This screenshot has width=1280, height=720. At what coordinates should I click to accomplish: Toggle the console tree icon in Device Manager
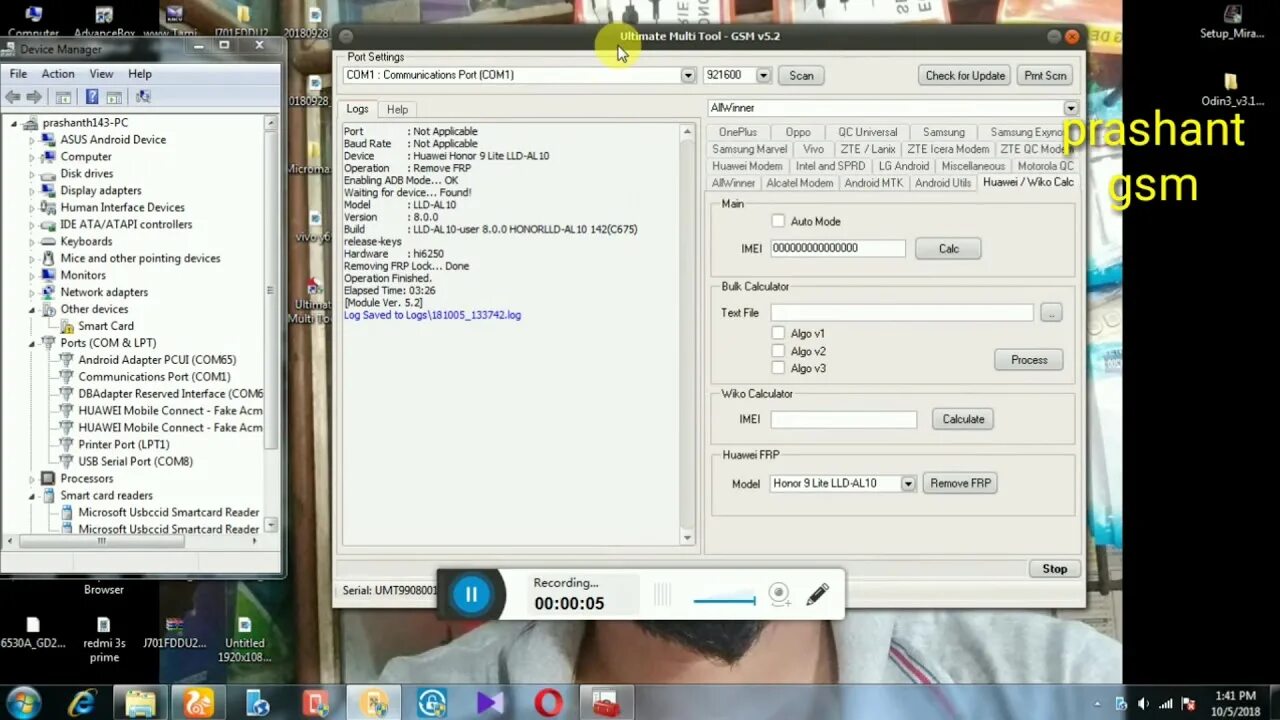[x=63, y=97]
